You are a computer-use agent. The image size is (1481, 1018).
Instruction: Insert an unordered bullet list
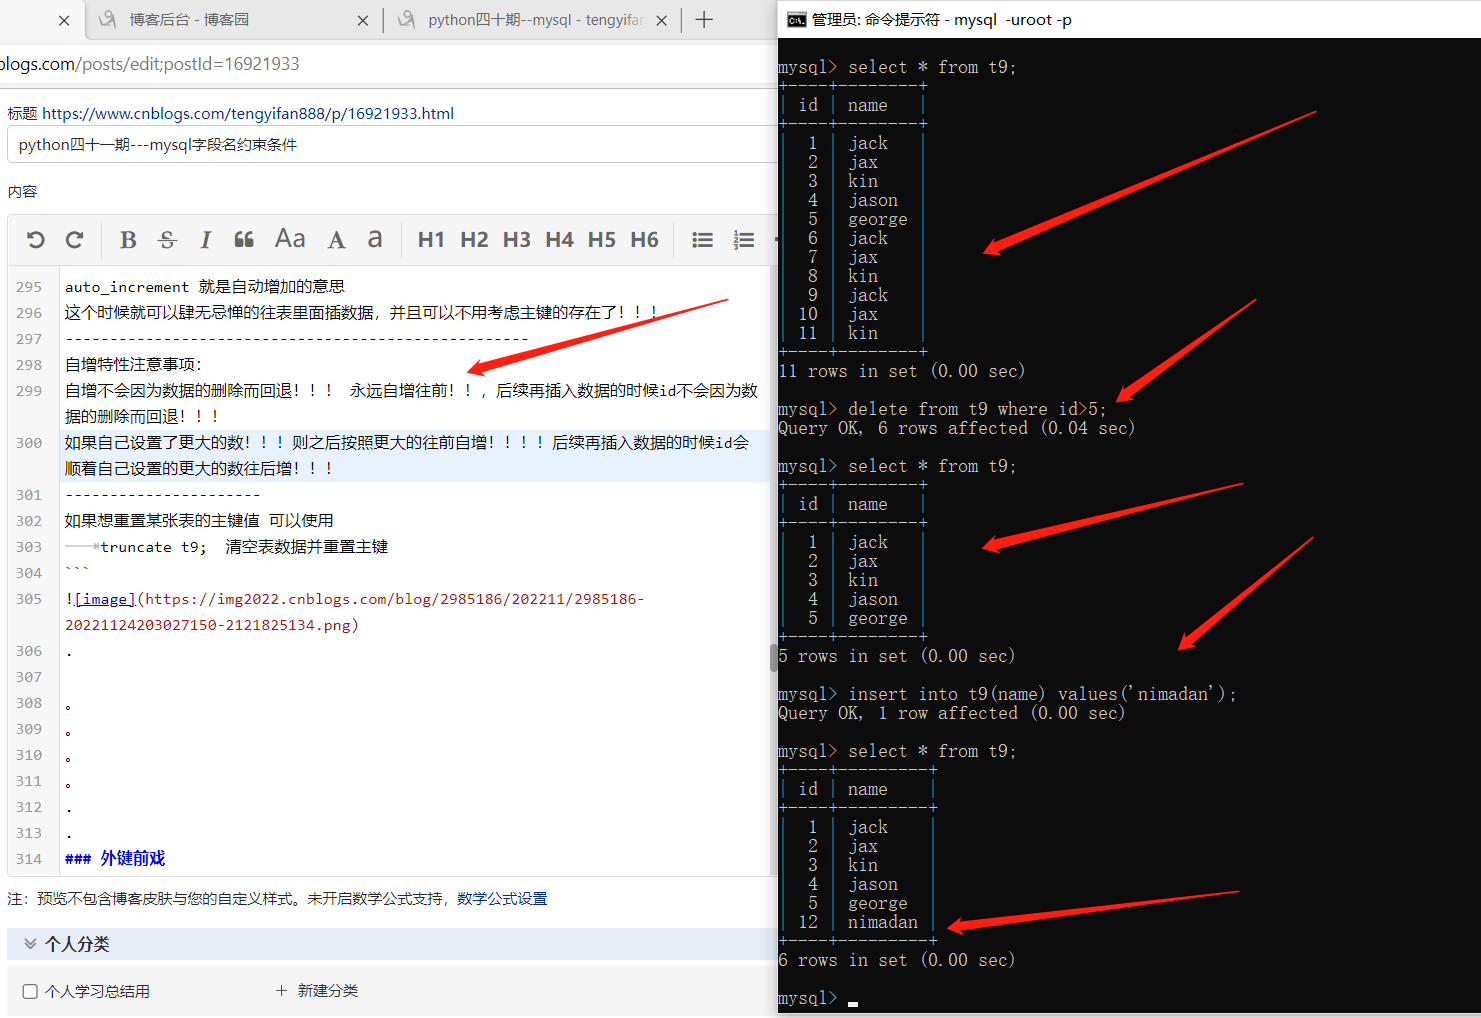[703, 240]
